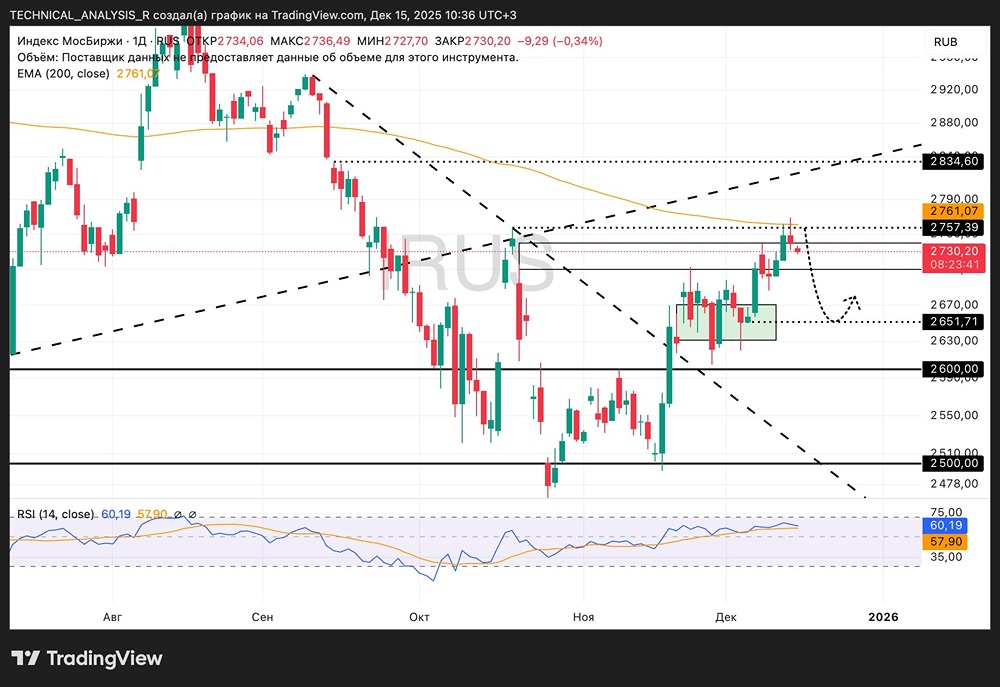The width and height of the screenshot is (1000, 687).
Task: Click the 35,00 RSI axis tick
Action: (946, 557)
